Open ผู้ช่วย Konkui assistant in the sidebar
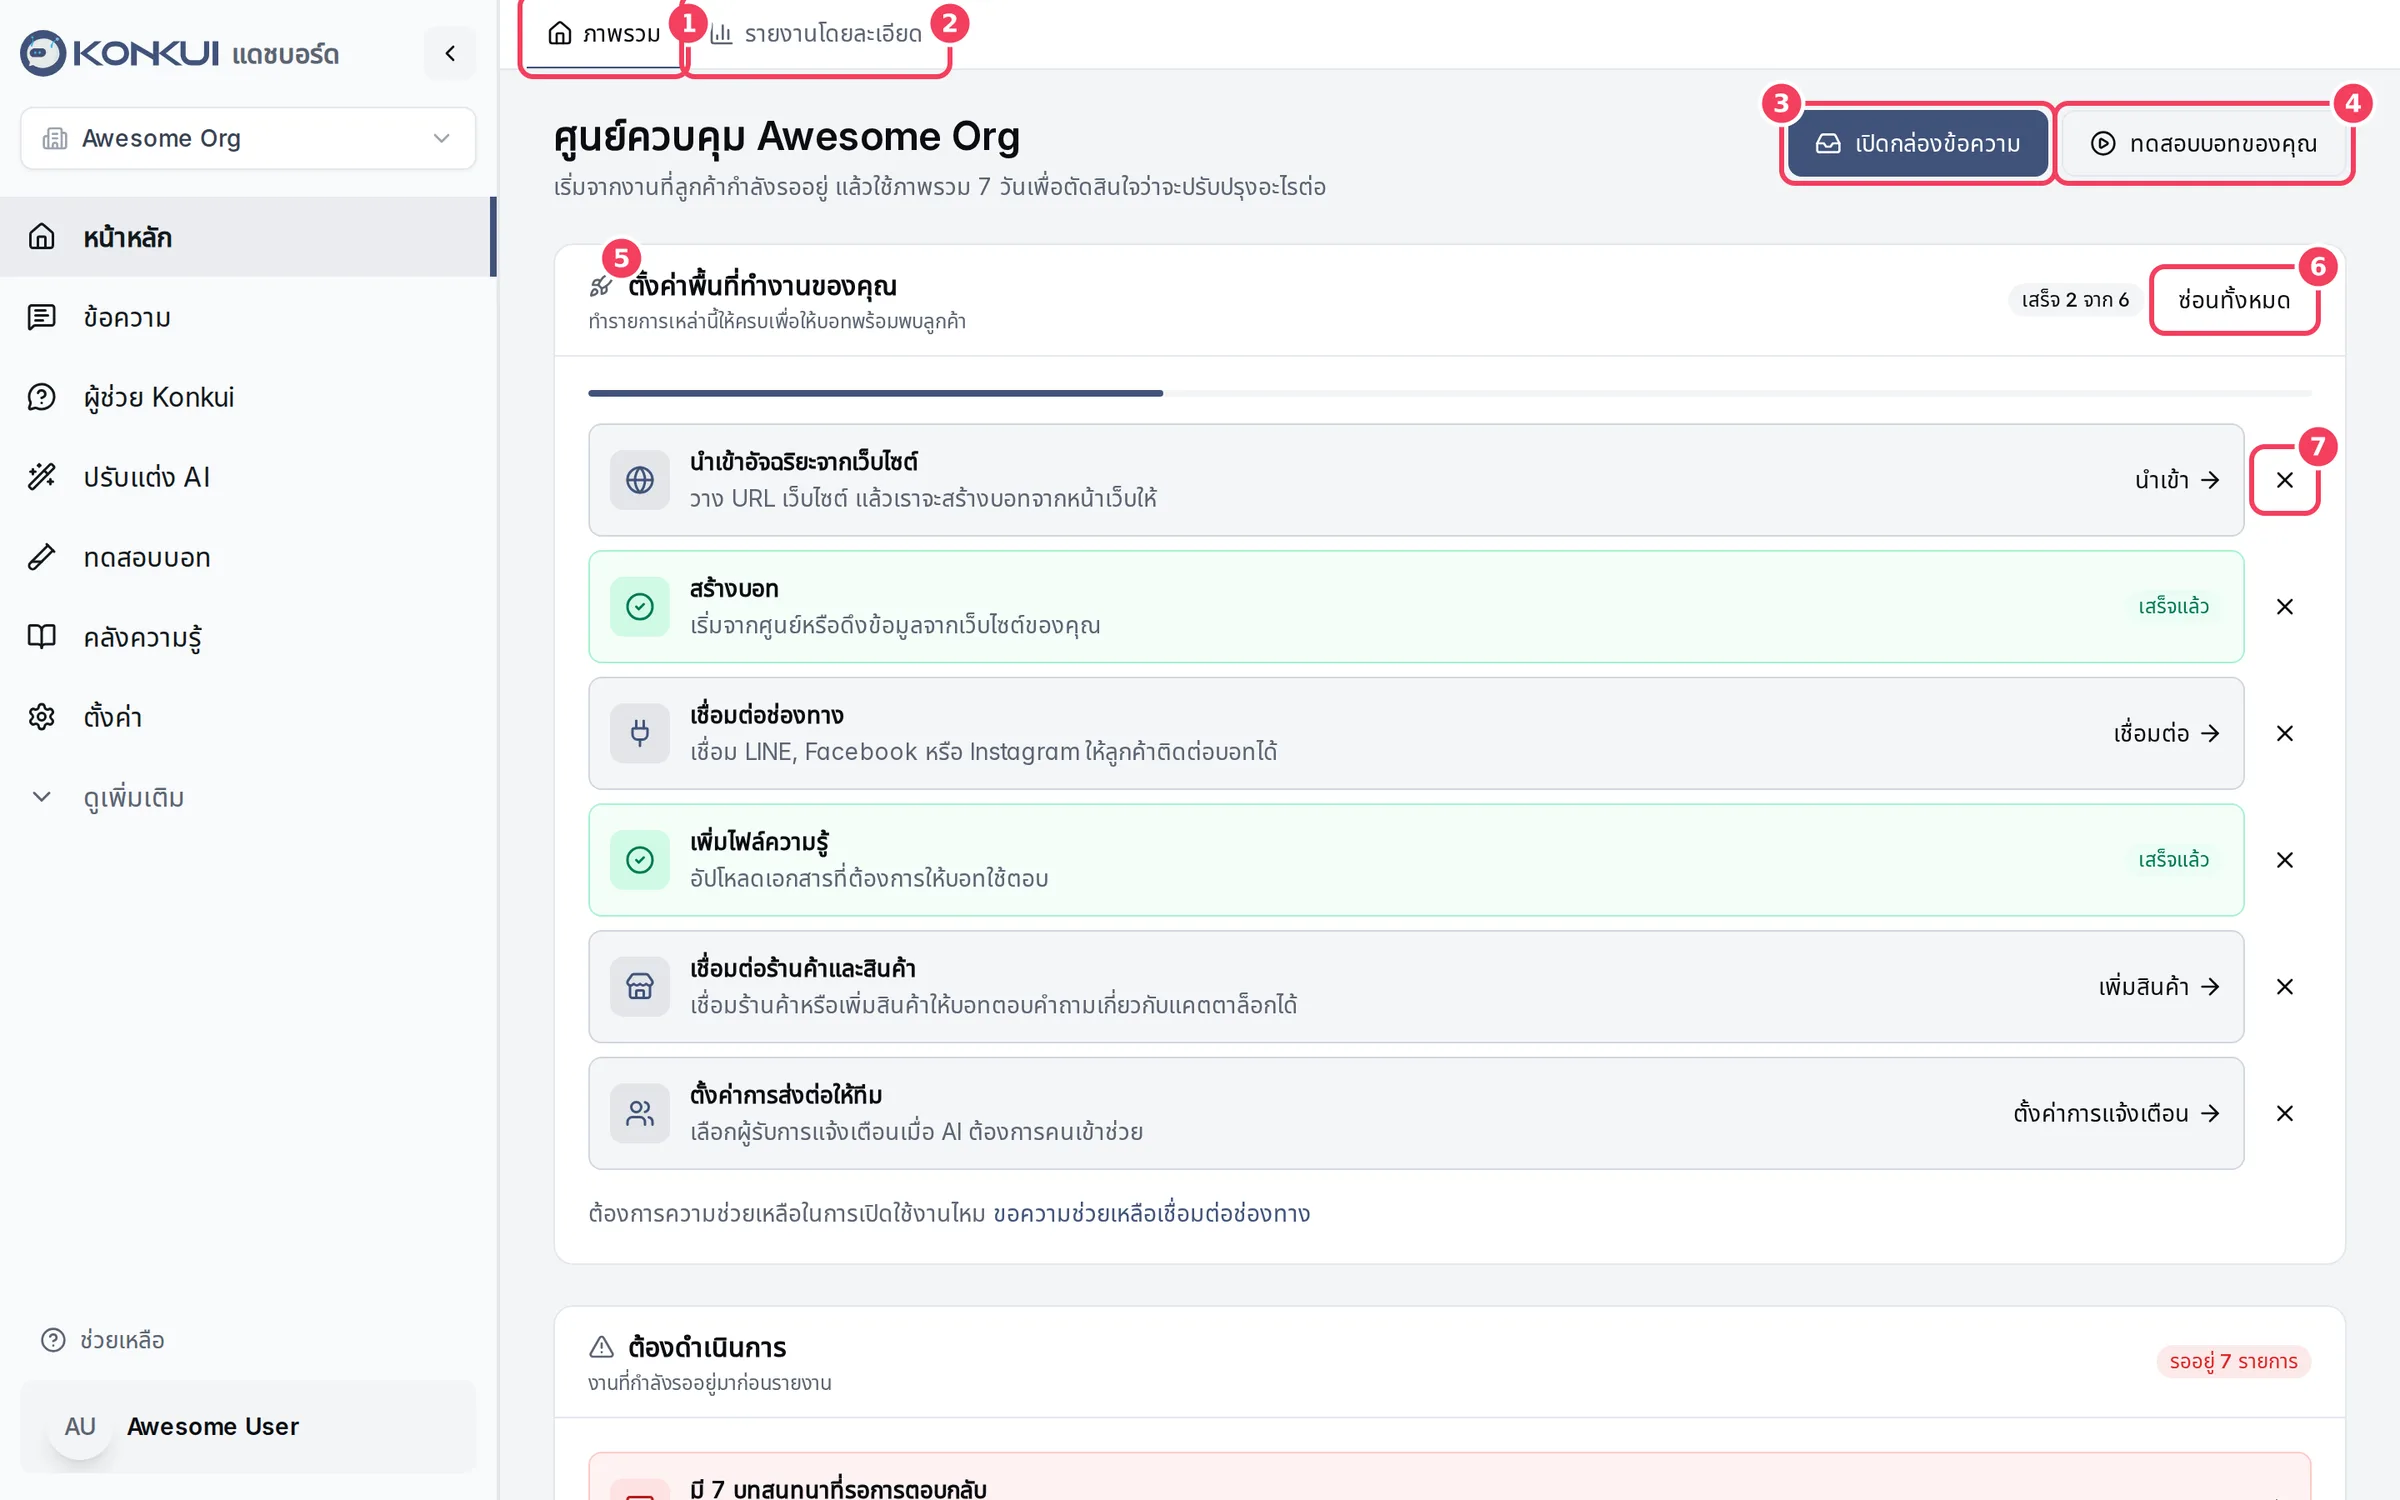Viewport: 2400px width, 1500px height. point(248,397)
